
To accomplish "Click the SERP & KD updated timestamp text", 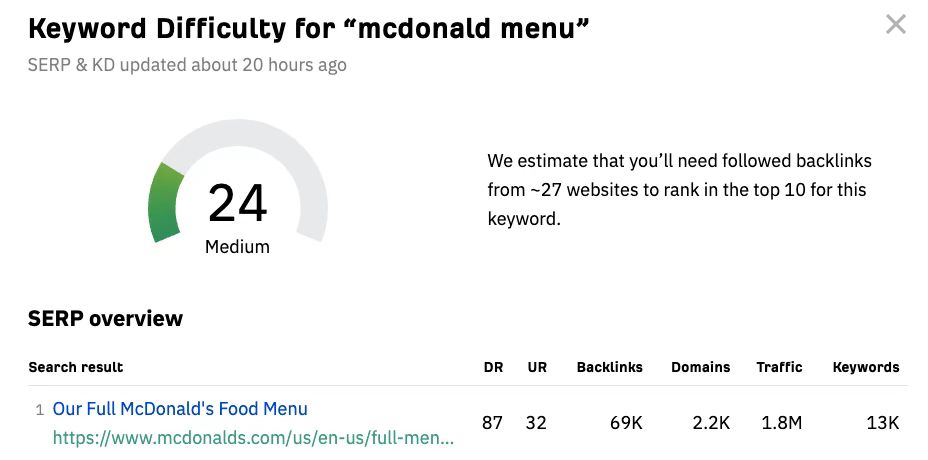I will (187, 65).
